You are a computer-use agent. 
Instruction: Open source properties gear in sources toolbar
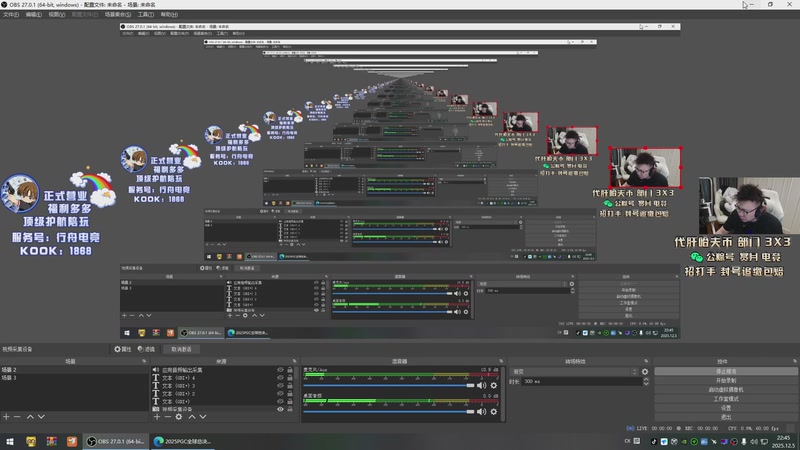click(x=179, y=417)
